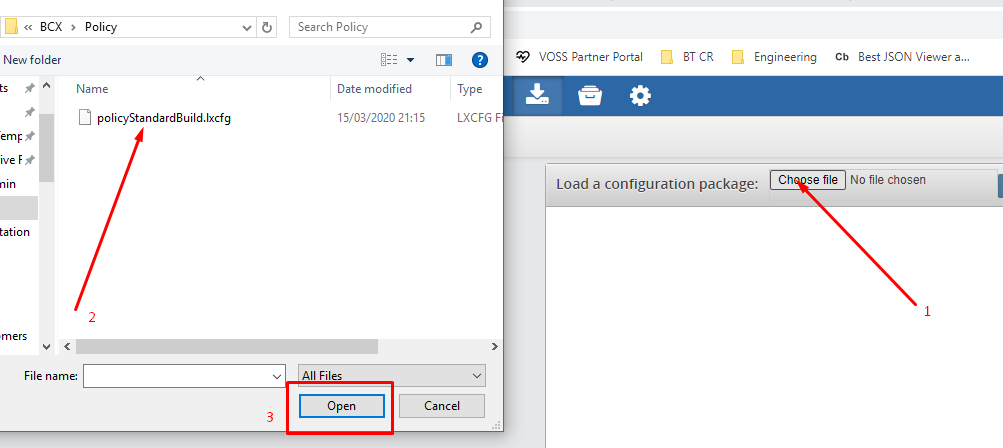The height and width of the screenshot is (448, 1003).
Task: Click the download/import icon in blue toolbar
Action: [x=537, y=95]
